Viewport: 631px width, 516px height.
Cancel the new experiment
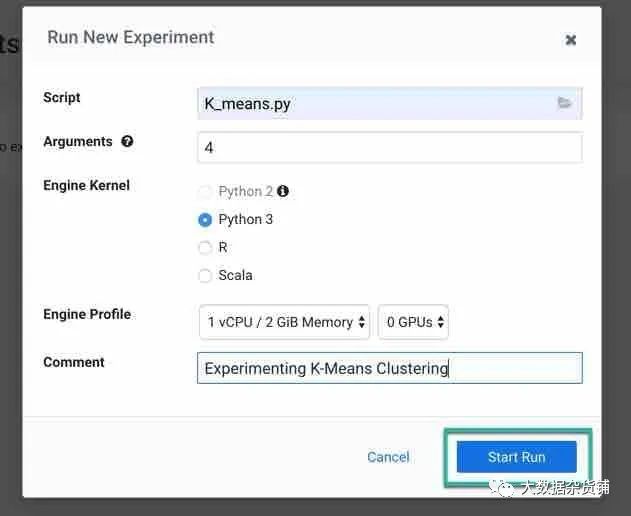tap(388, 457)
